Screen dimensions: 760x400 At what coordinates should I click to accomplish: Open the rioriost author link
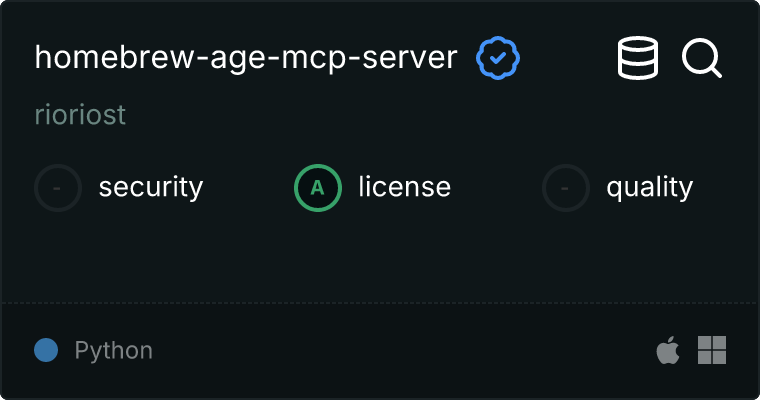tap(80, 115)
